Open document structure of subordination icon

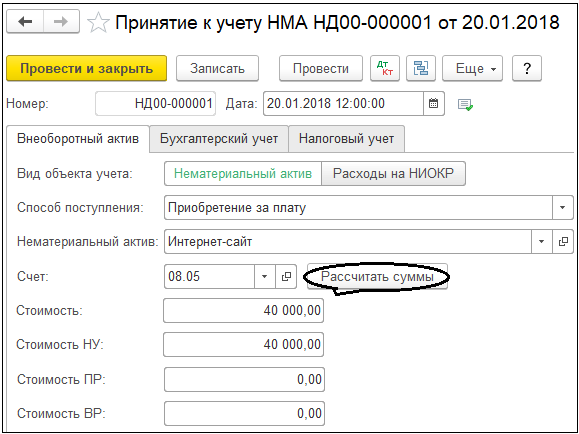pos(421,68)
